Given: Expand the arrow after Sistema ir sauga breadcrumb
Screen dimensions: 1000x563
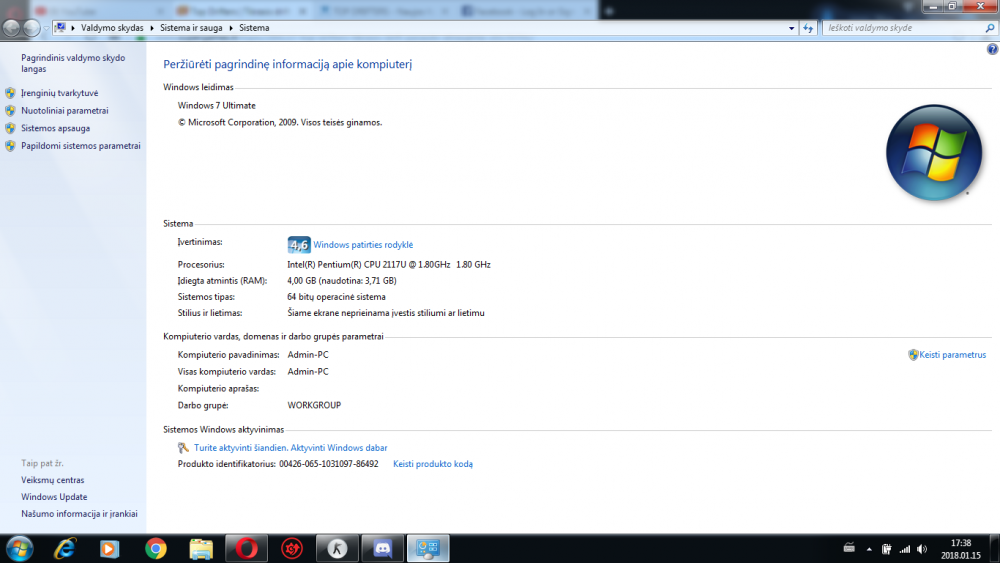Looking at the screenshot, I should coord(231,28).
